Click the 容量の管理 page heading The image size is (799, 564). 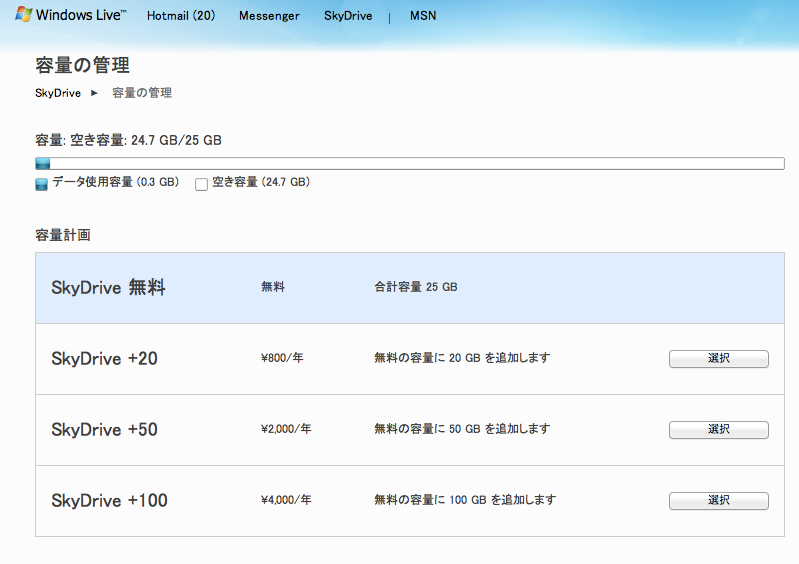pyautogui.click(x=83, y=65)
